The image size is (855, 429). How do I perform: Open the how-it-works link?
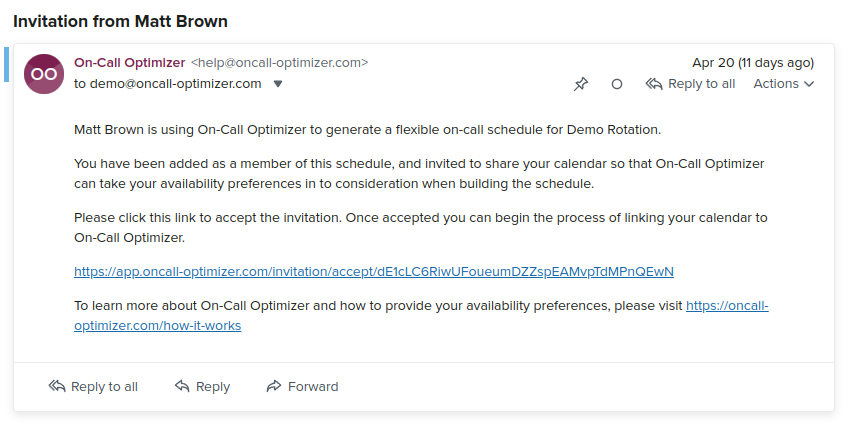422,316
